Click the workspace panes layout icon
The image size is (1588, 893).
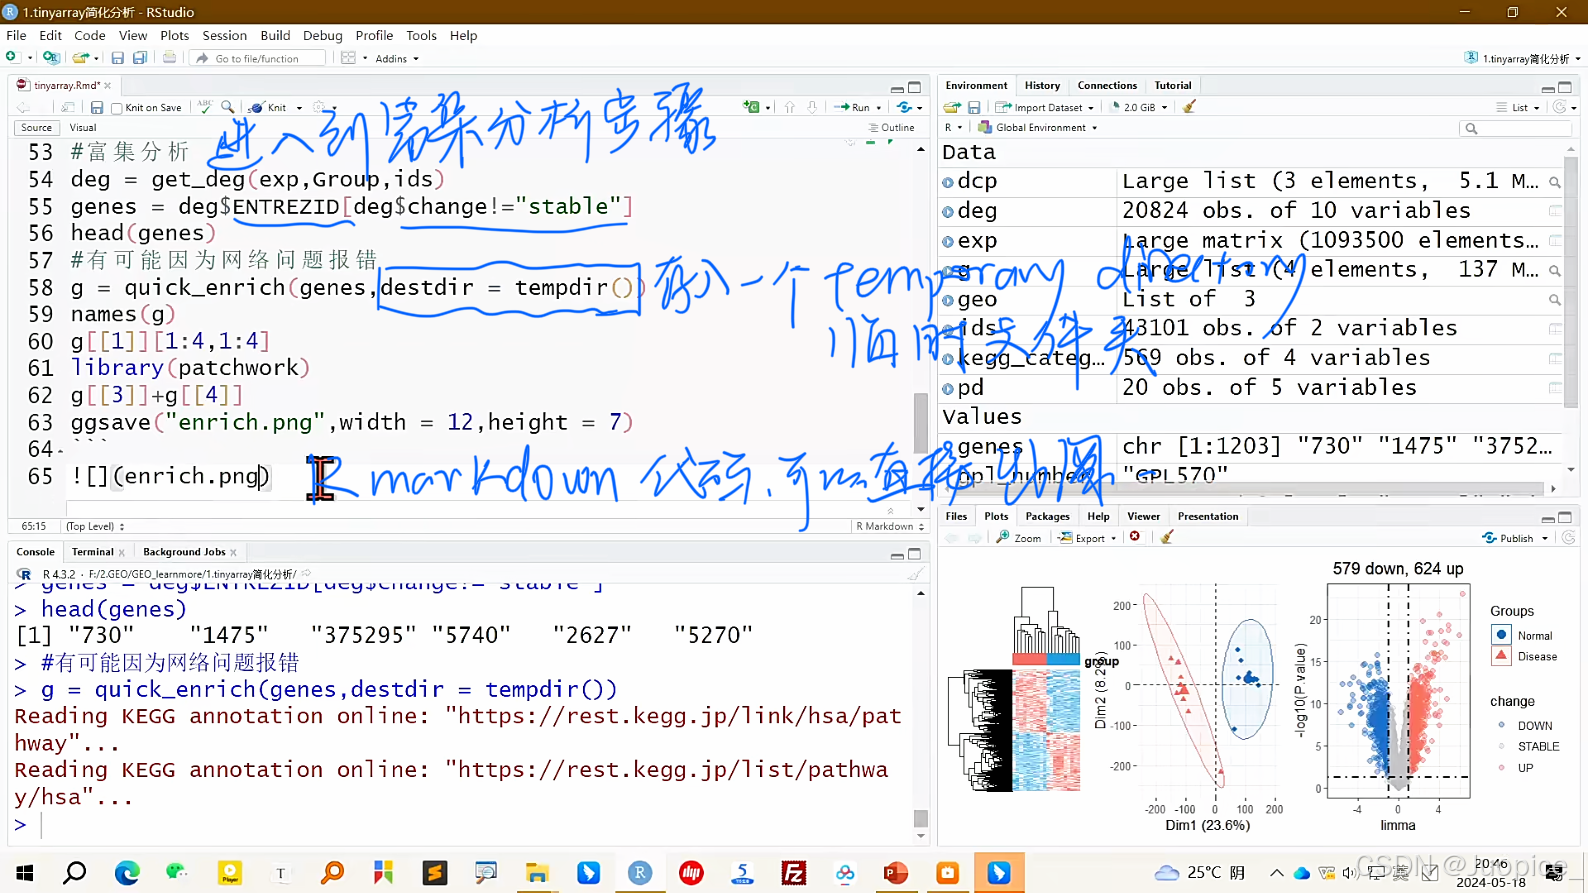[348, 58]
